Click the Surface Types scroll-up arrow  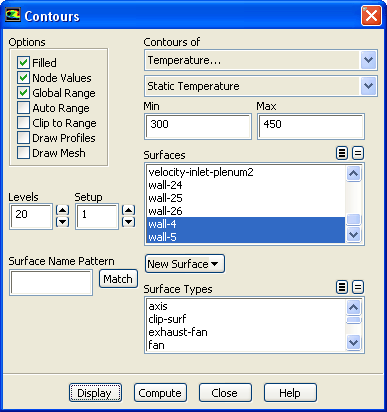click(353, 307)
